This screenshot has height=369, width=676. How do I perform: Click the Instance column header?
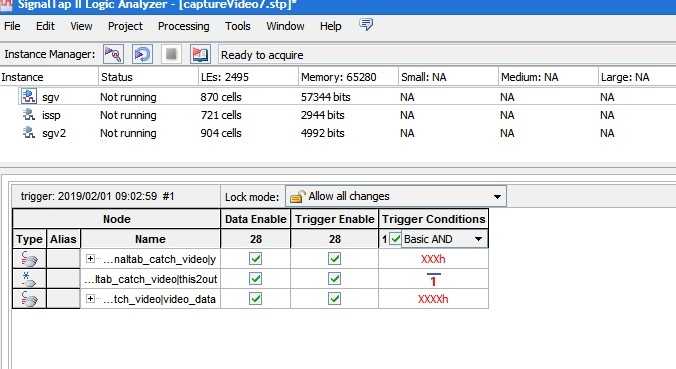[49, 77]
